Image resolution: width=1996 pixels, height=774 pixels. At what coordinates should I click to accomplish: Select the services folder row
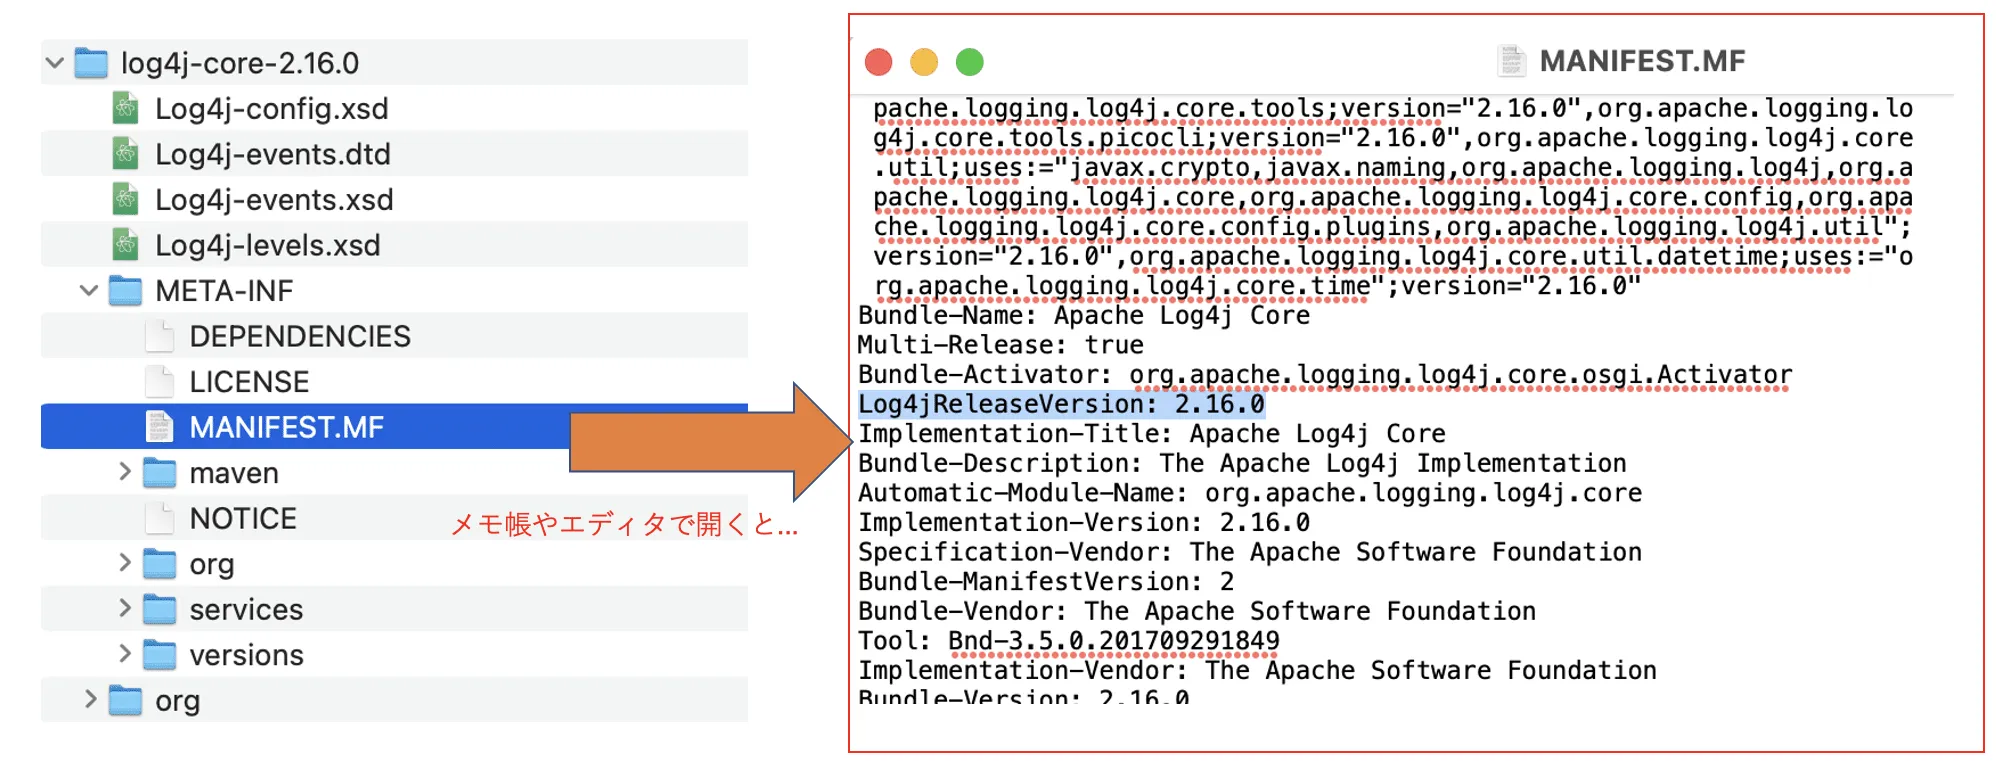click(394, 609)
